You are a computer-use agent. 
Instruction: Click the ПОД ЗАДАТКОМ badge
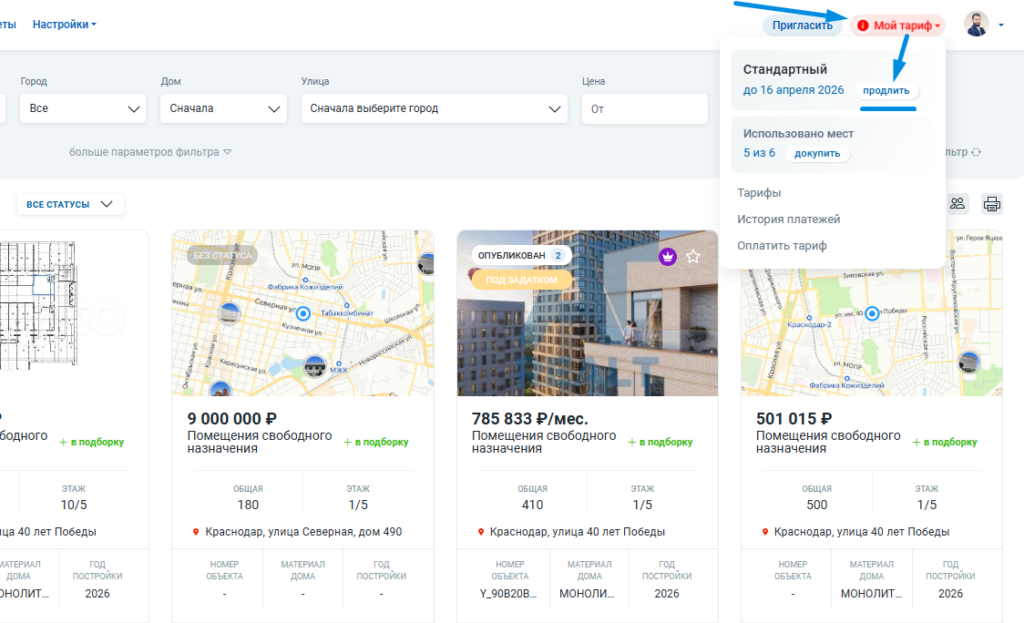521,280
